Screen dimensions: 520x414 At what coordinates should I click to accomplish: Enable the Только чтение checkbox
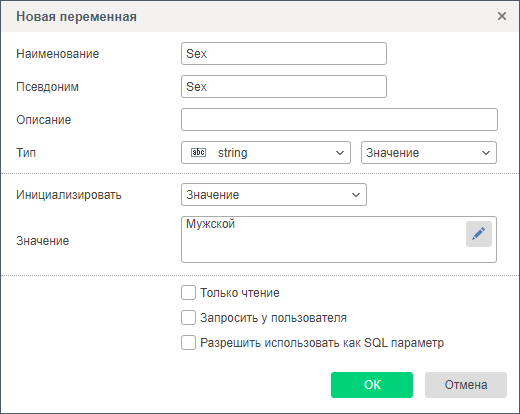point(188,293)
